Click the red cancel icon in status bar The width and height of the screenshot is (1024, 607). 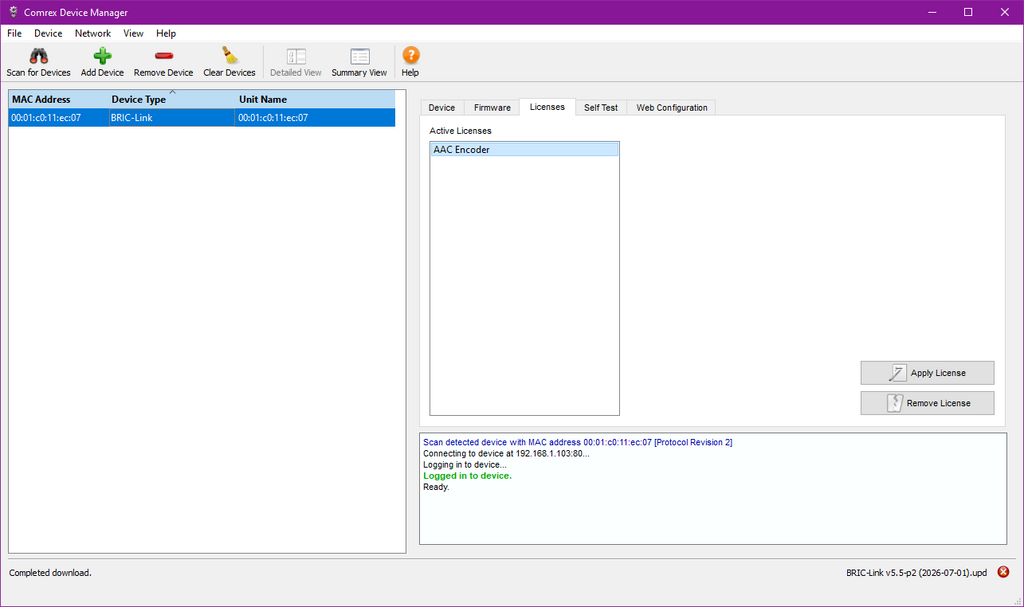click(1003, 572)
